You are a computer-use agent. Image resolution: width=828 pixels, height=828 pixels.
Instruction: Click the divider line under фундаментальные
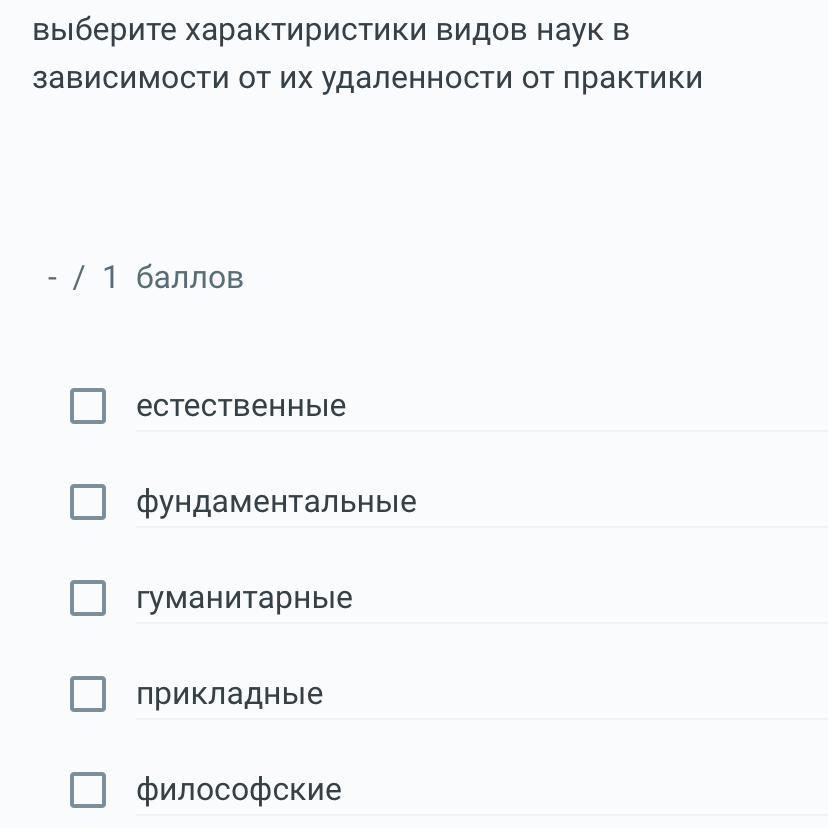pos(480,527)
